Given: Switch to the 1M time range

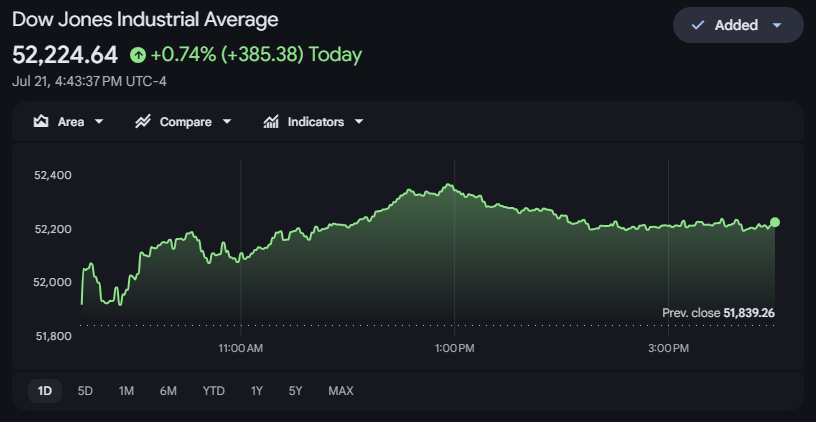Looking at the screenshot, I should [x=126, y=391].
